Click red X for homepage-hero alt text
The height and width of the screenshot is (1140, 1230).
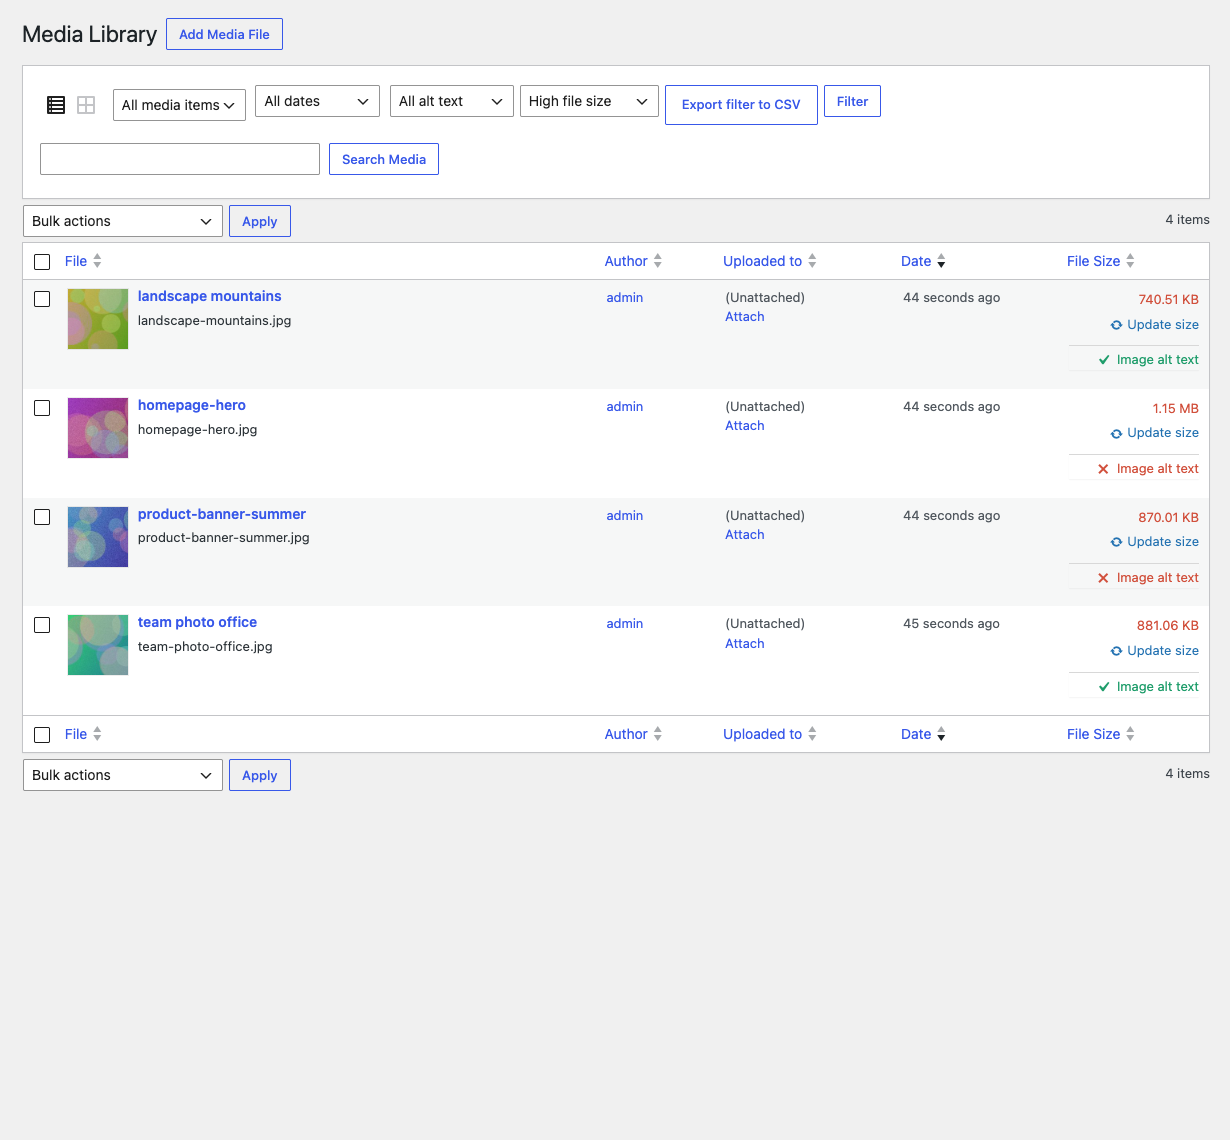(1103, 469)
